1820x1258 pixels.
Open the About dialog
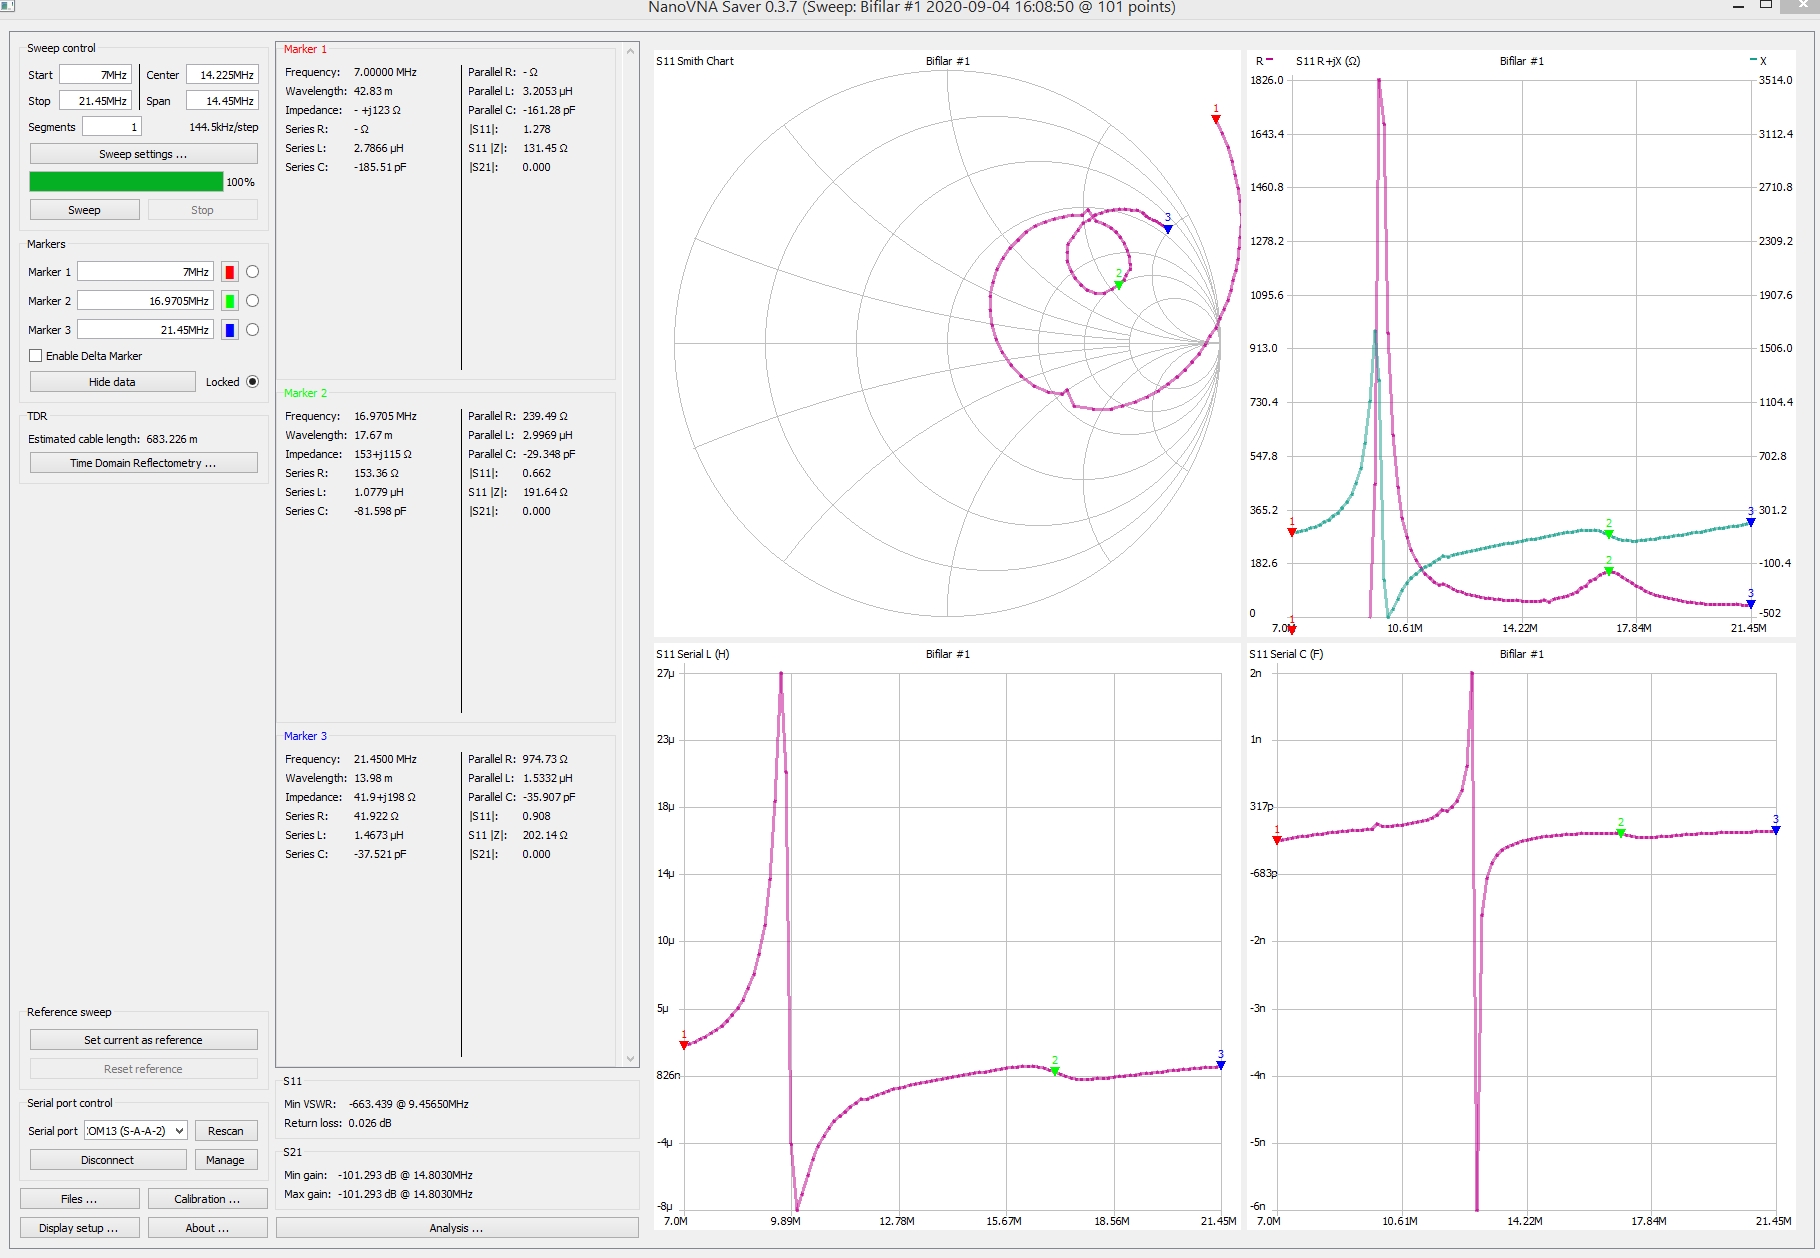tap(207, 1228)
